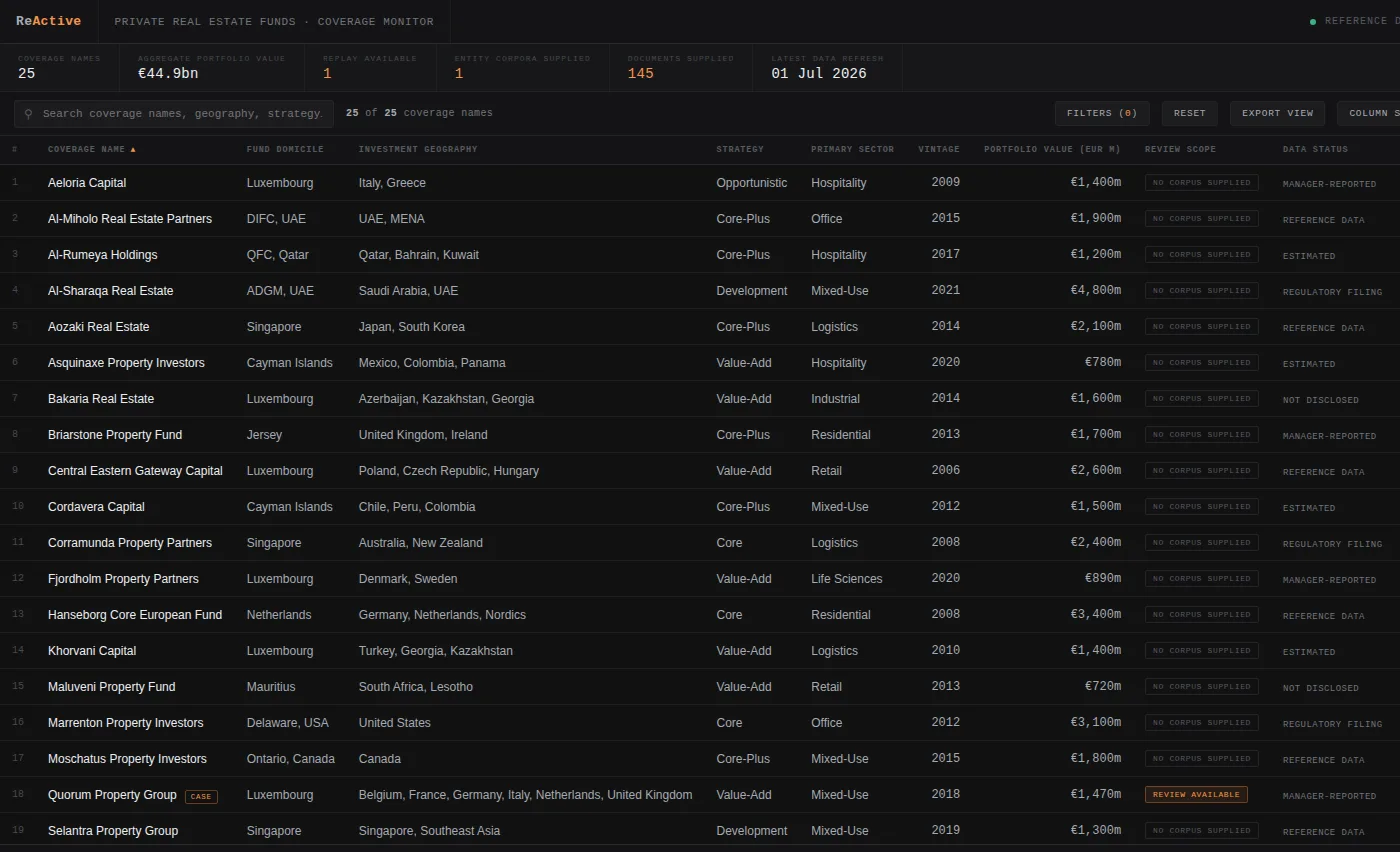This screenshot has height=852, width=1400.
Task: Open the Column settings button
Action: (1368, 113)
